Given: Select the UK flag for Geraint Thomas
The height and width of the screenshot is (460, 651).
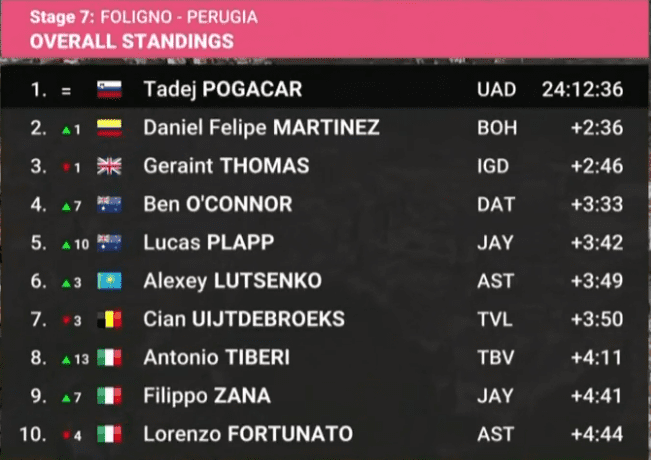Looking at the screenshot, I should coord(109,166).
